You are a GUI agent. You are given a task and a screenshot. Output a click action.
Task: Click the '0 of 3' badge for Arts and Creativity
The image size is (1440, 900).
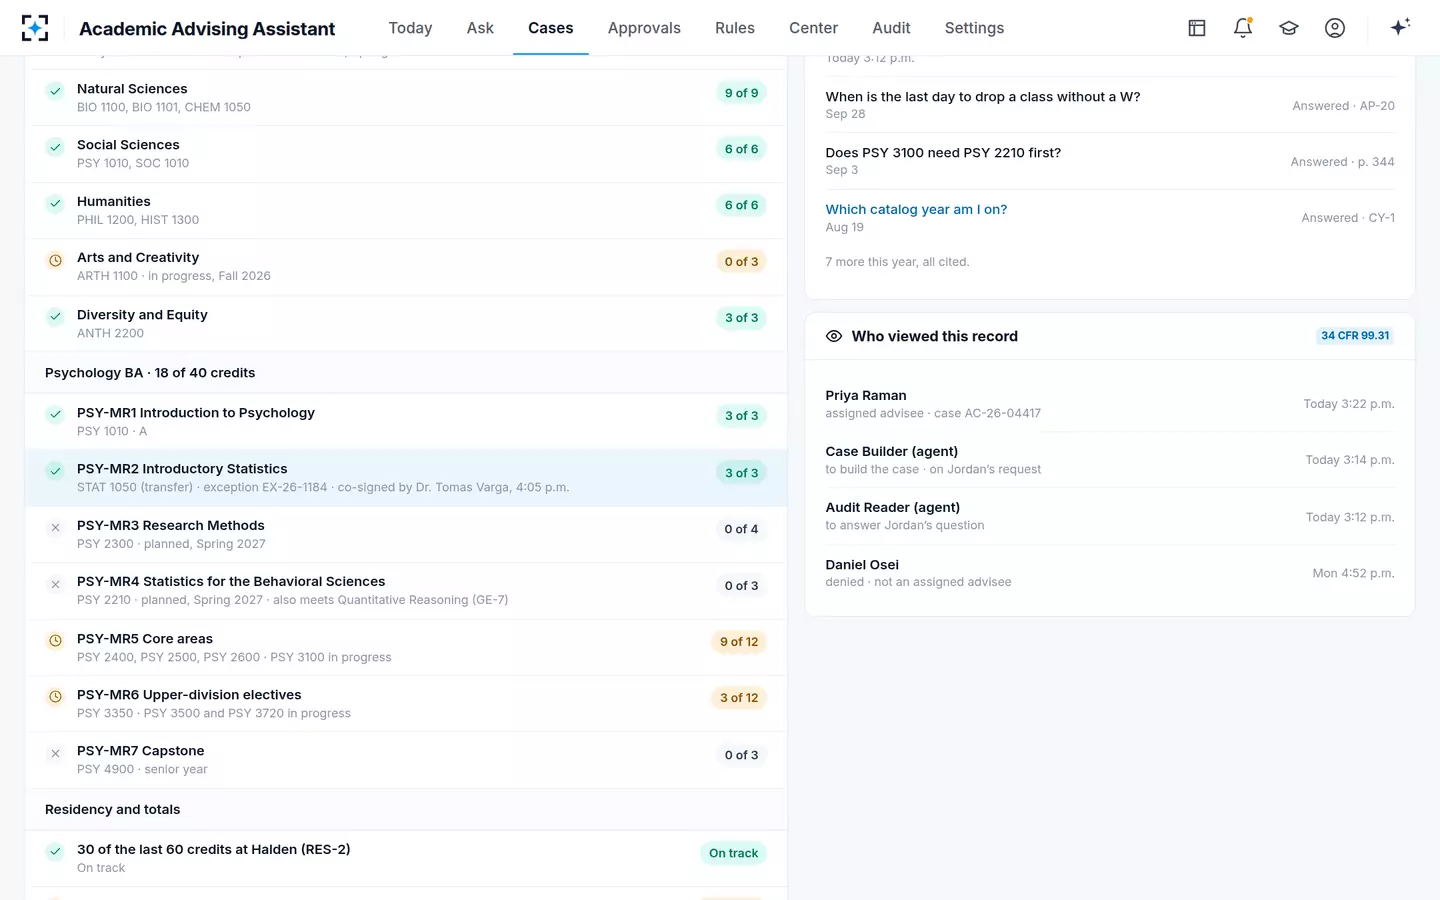(x=741, y=262)
